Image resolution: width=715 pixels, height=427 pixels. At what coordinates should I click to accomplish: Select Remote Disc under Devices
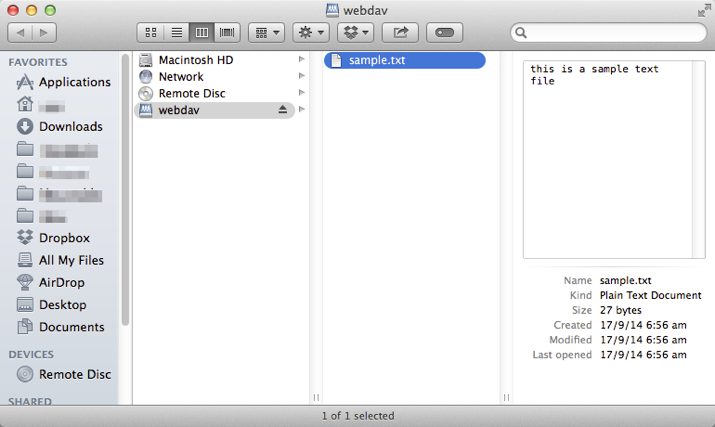(64, 374)
